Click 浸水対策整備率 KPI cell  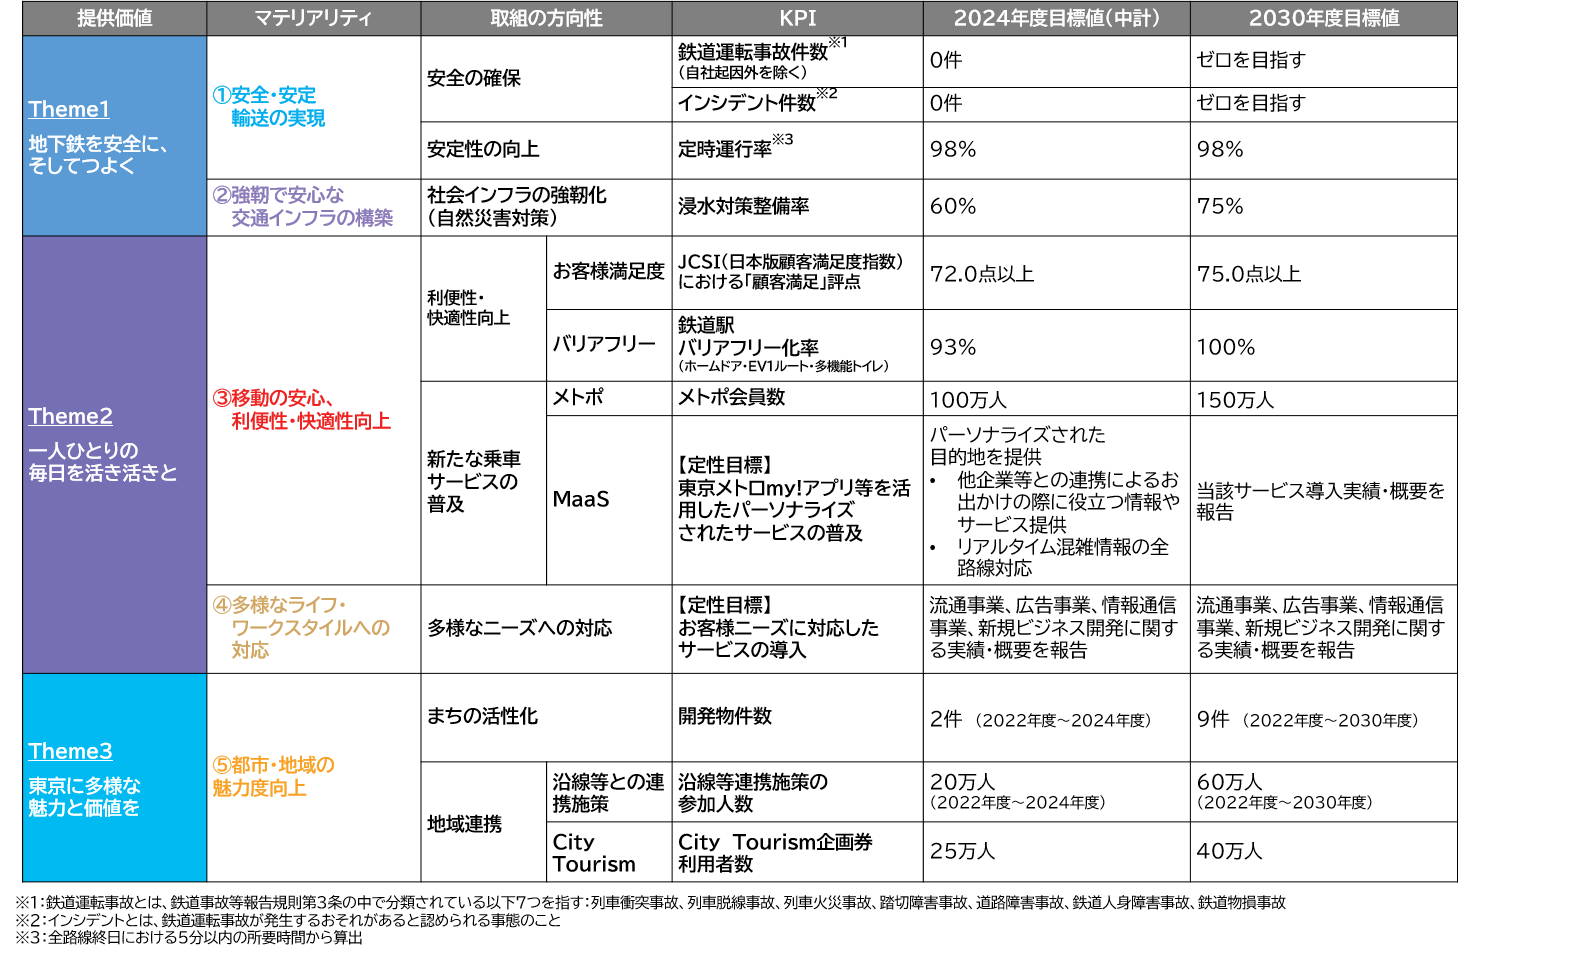pos(797,207)
